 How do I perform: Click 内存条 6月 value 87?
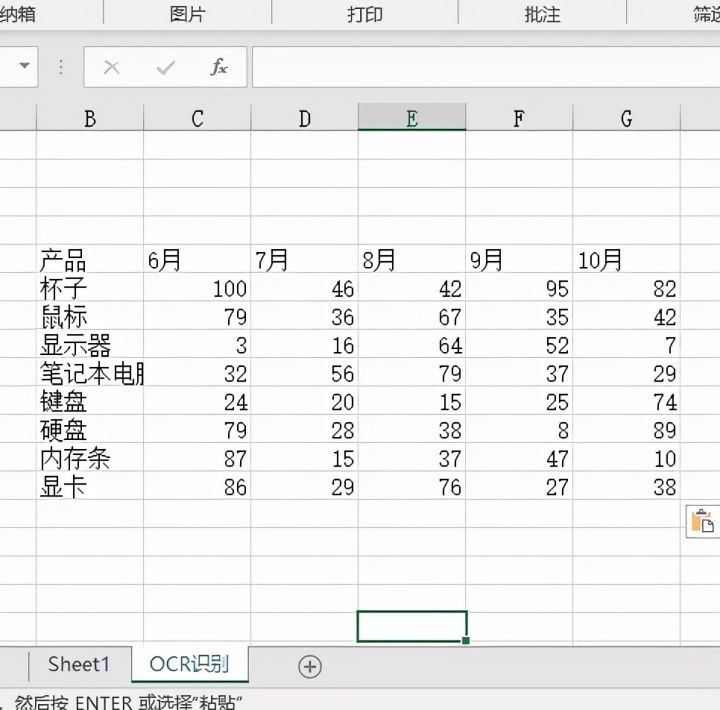[x=197, y=458]
